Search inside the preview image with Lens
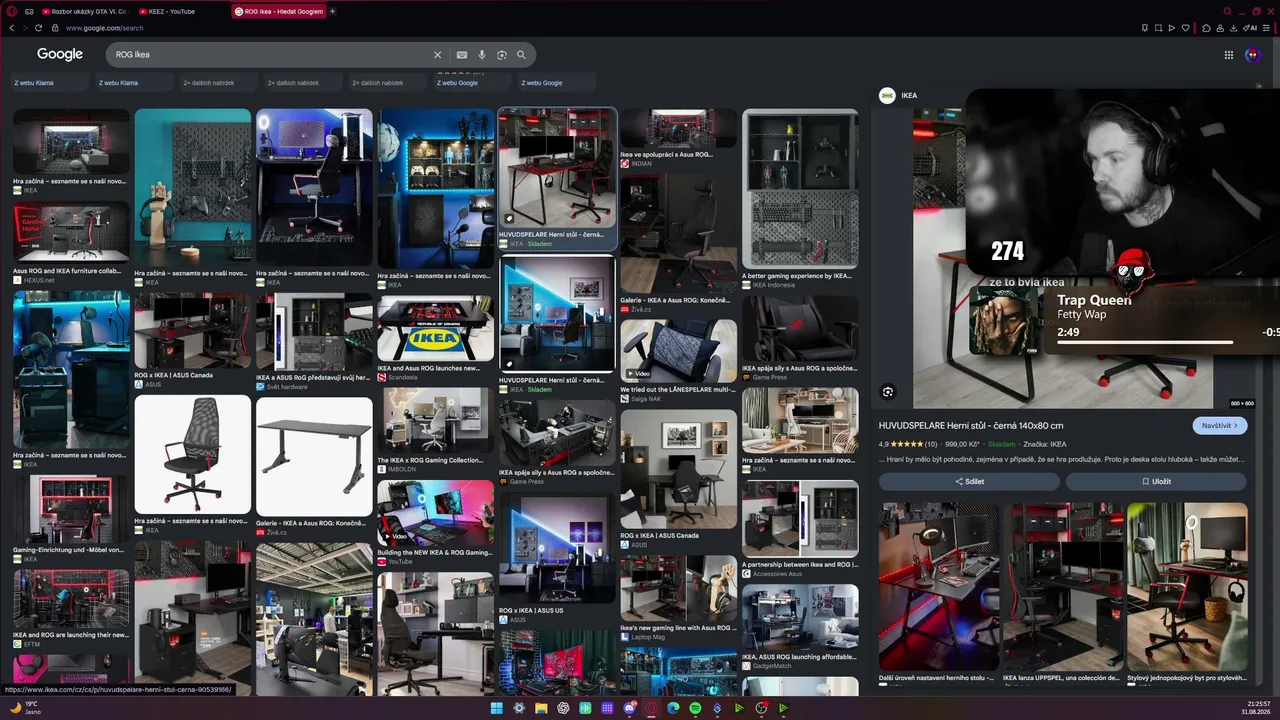Viewport: 1280px width, 720px height. click(x=887, y=392)
